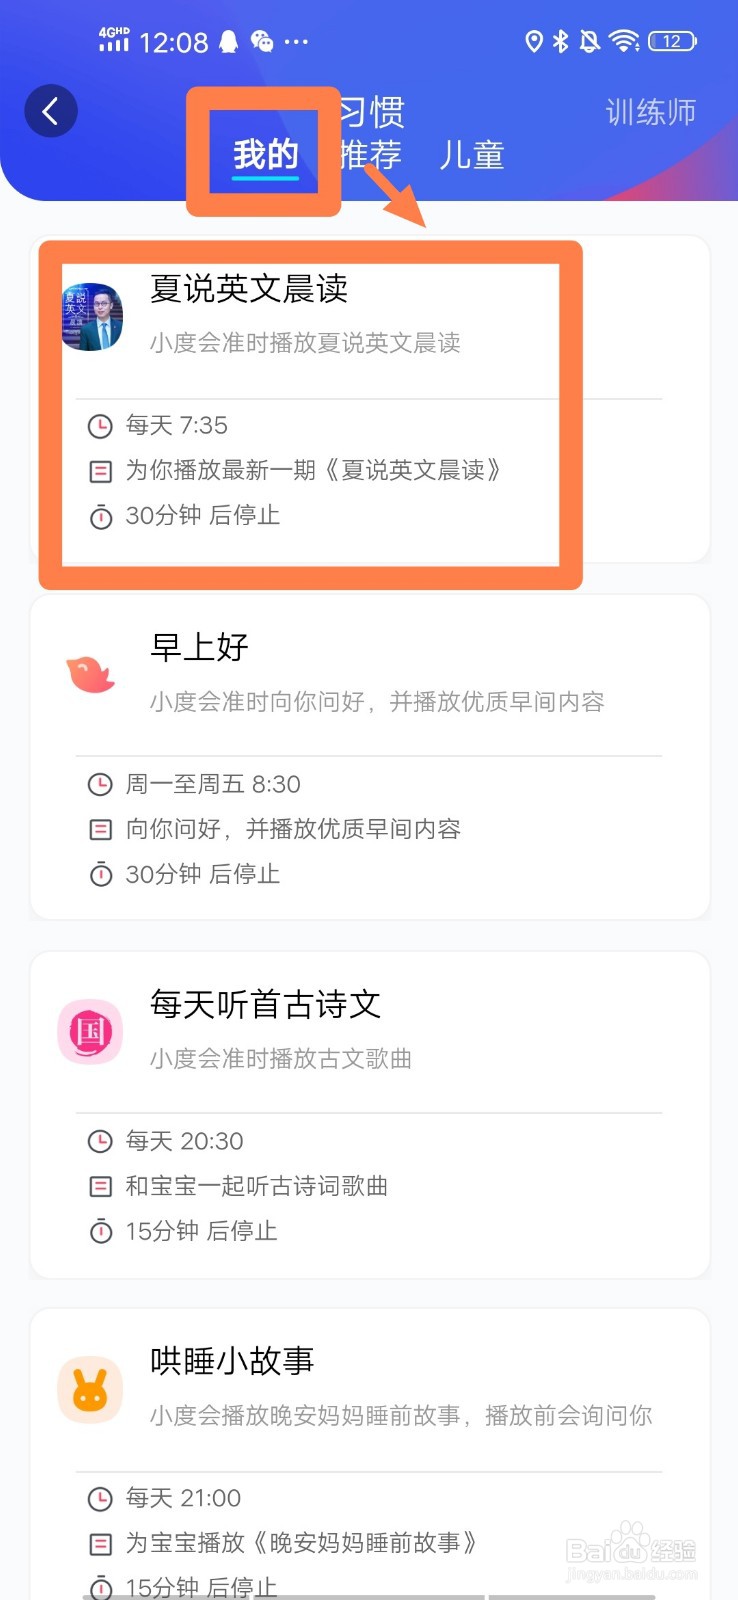Tap the clock icon beside 每天 21:00
Viewport: 738px width, 1600px height.
point(100,1499)
